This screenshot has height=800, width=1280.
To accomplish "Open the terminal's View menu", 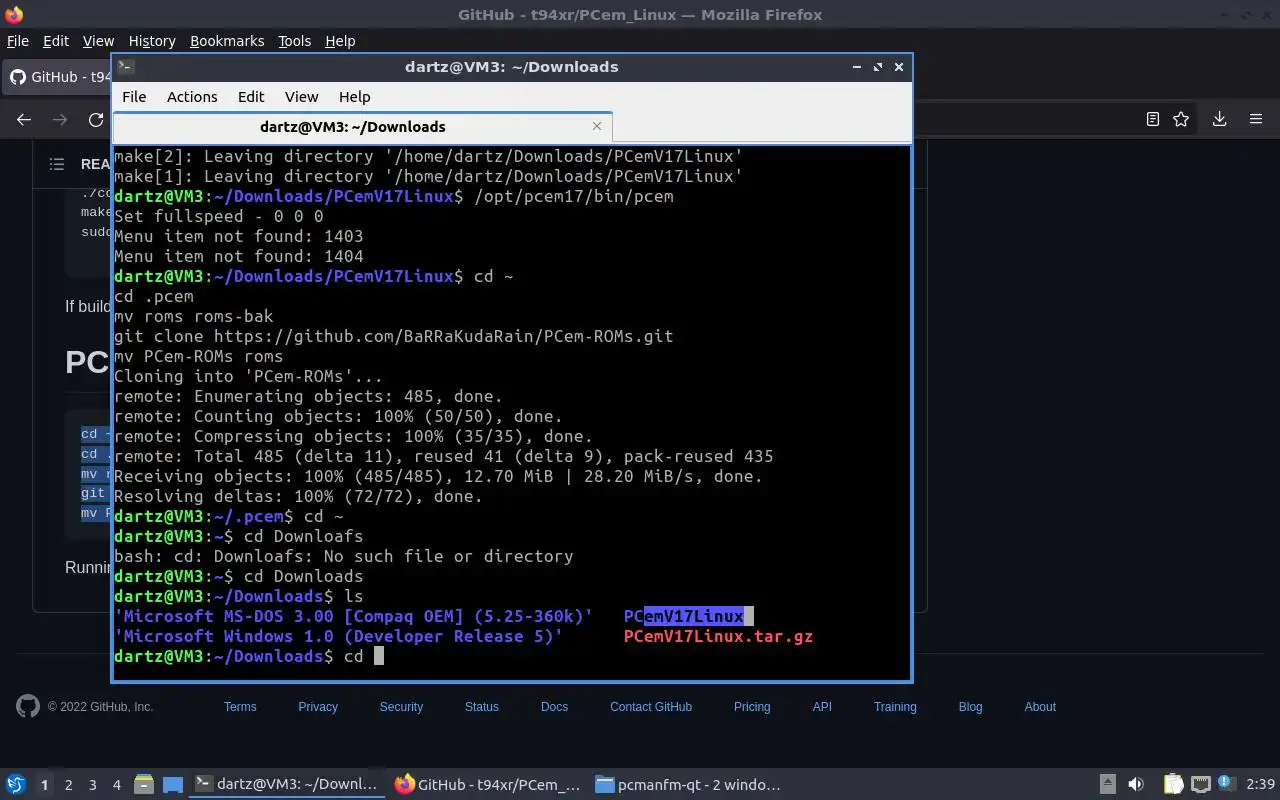I will point(301,97).
